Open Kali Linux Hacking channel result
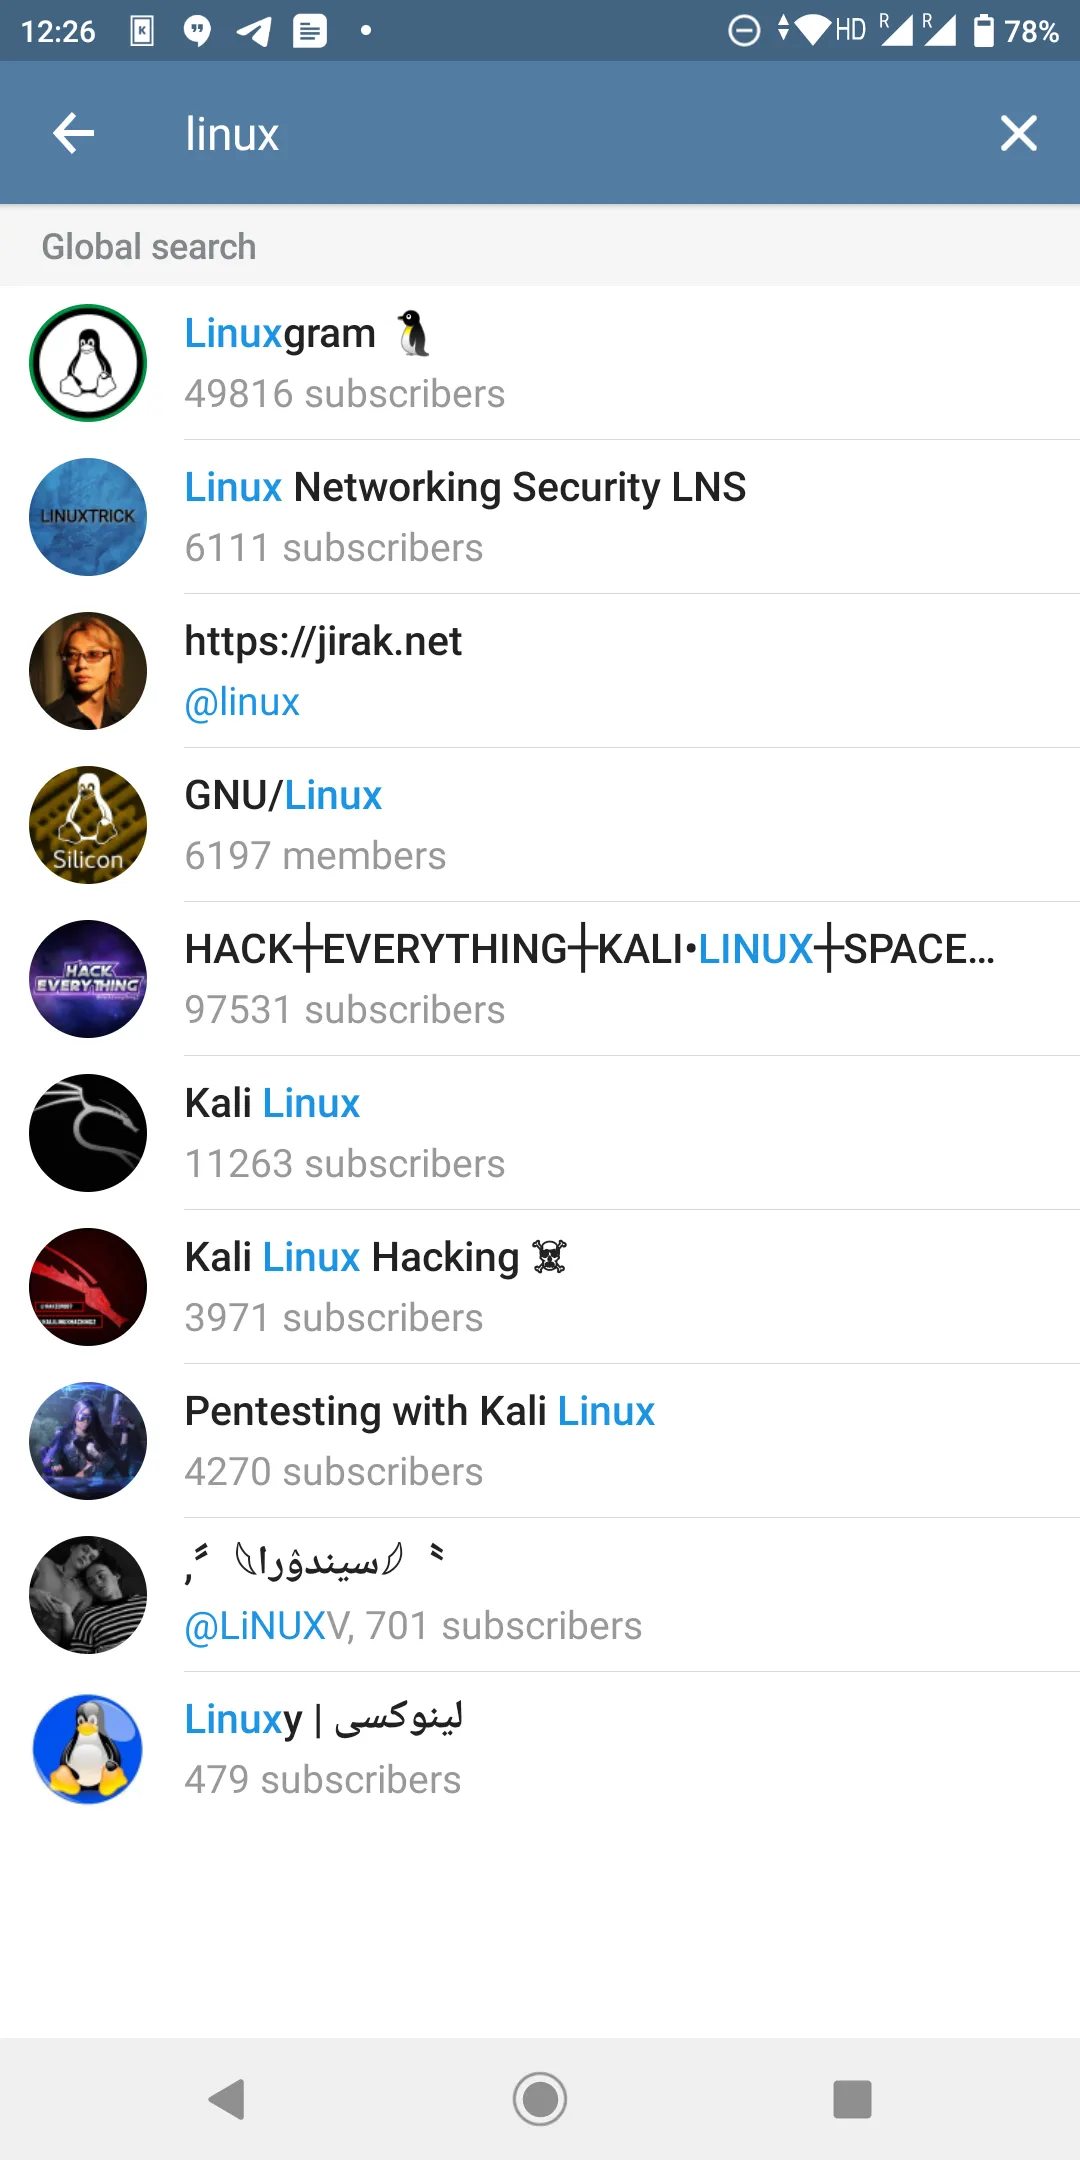 540,1287
